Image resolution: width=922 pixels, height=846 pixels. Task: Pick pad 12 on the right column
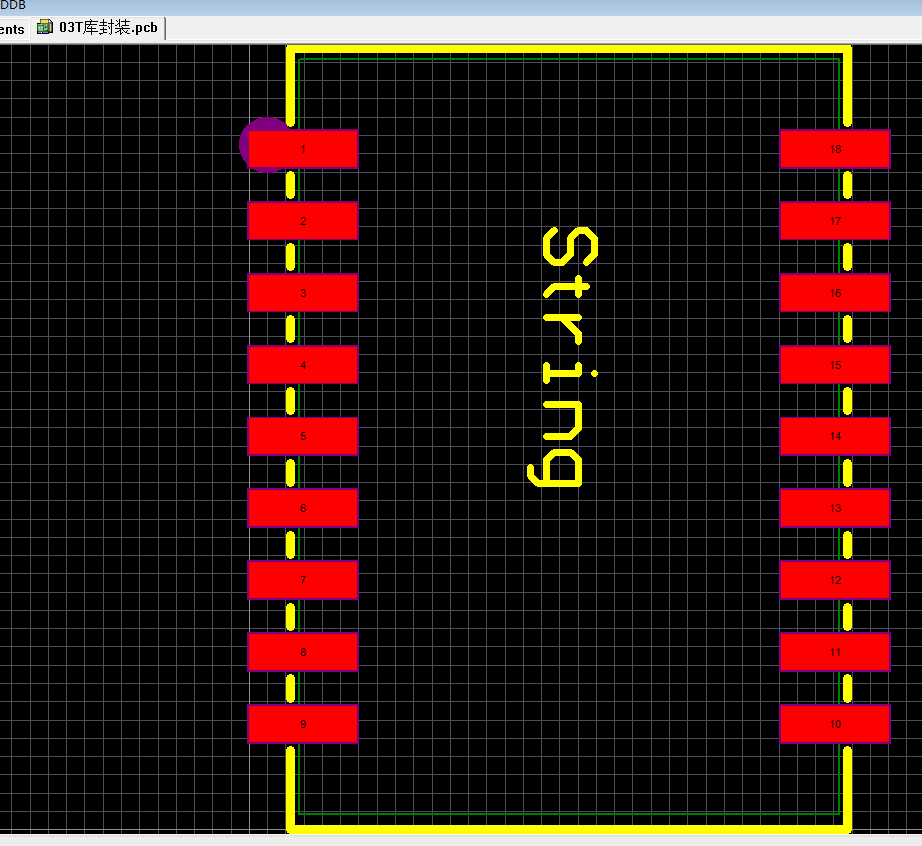835,580
